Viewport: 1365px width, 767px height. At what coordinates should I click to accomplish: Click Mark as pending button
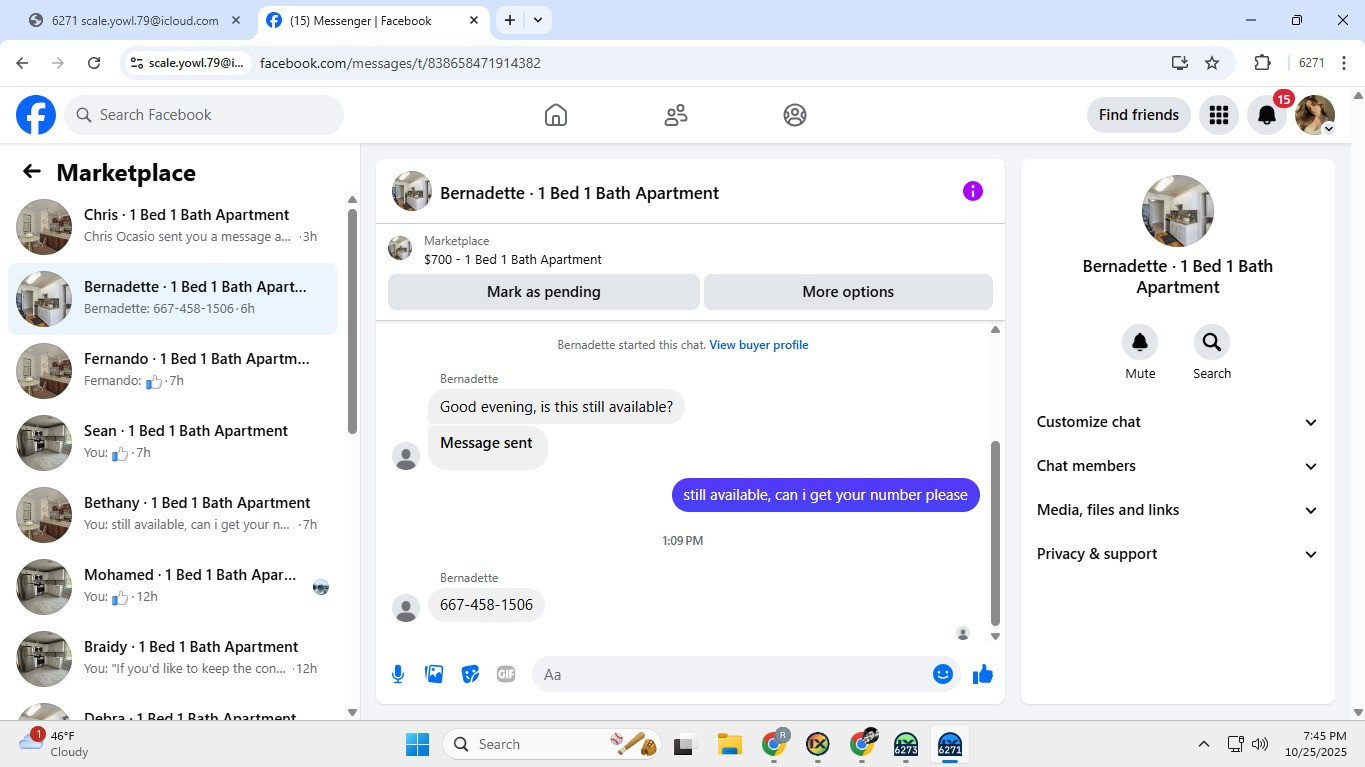[x=544, y=292]
